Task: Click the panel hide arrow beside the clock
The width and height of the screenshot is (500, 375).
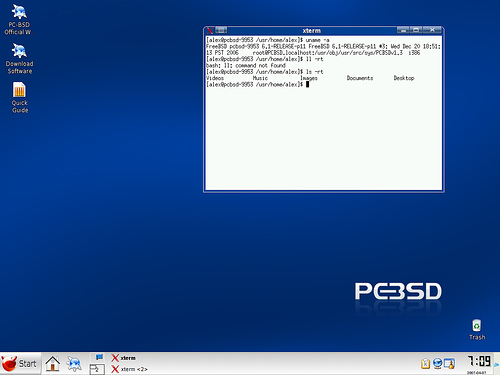Action: 497,364
